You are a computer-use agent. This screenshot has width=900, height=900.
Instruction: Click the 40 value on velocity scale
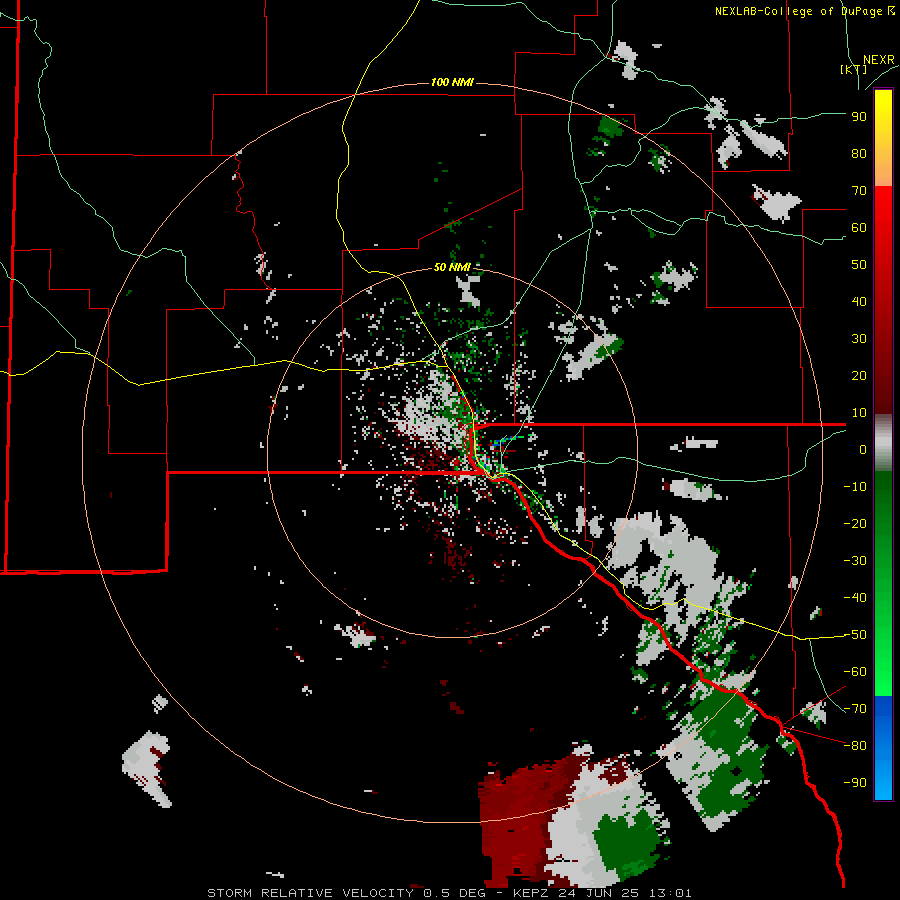pyautogui.click(x=859, y=301)
